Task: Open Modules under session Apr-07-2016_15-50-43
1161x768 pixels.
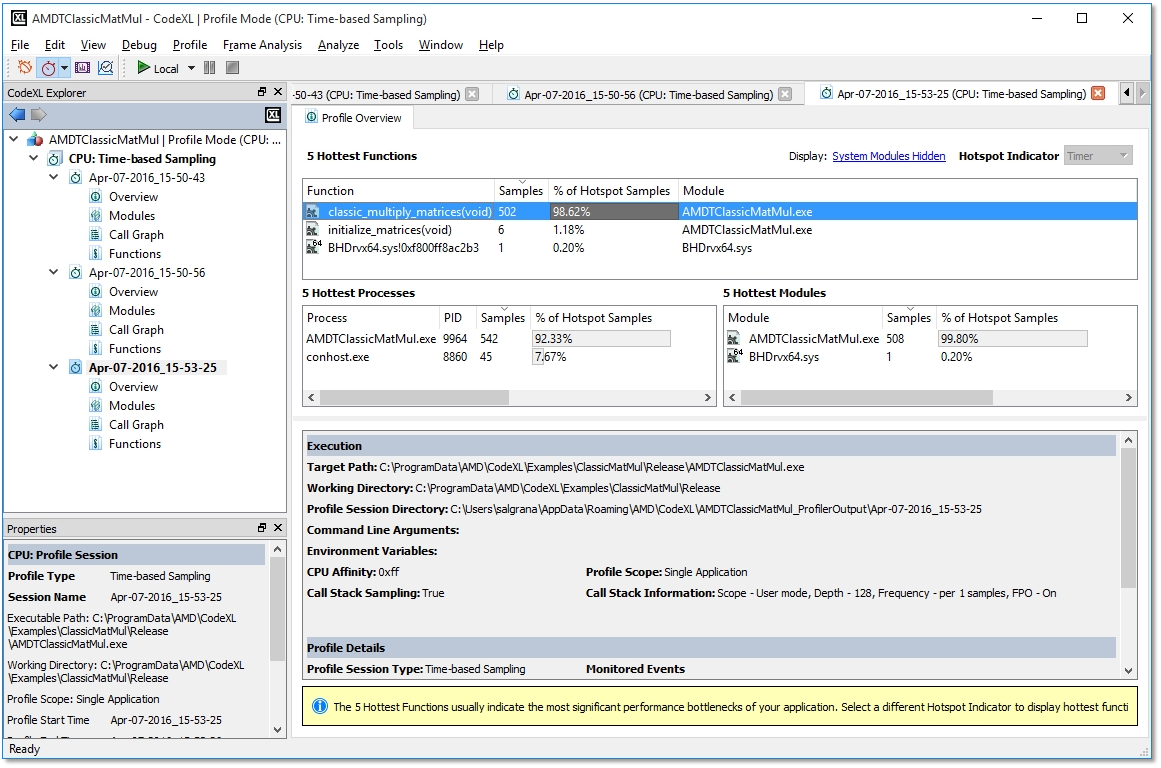Action: point(132,216)
